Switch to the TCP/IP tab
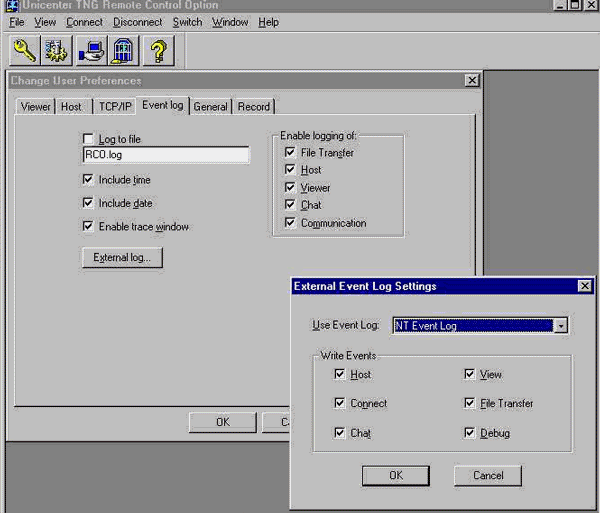The image size is (600, 513). tap(114, 107)
